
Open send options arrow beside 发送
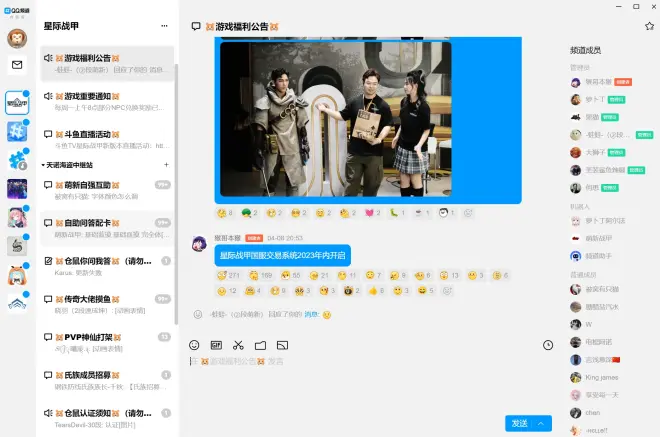coord(543,423)
